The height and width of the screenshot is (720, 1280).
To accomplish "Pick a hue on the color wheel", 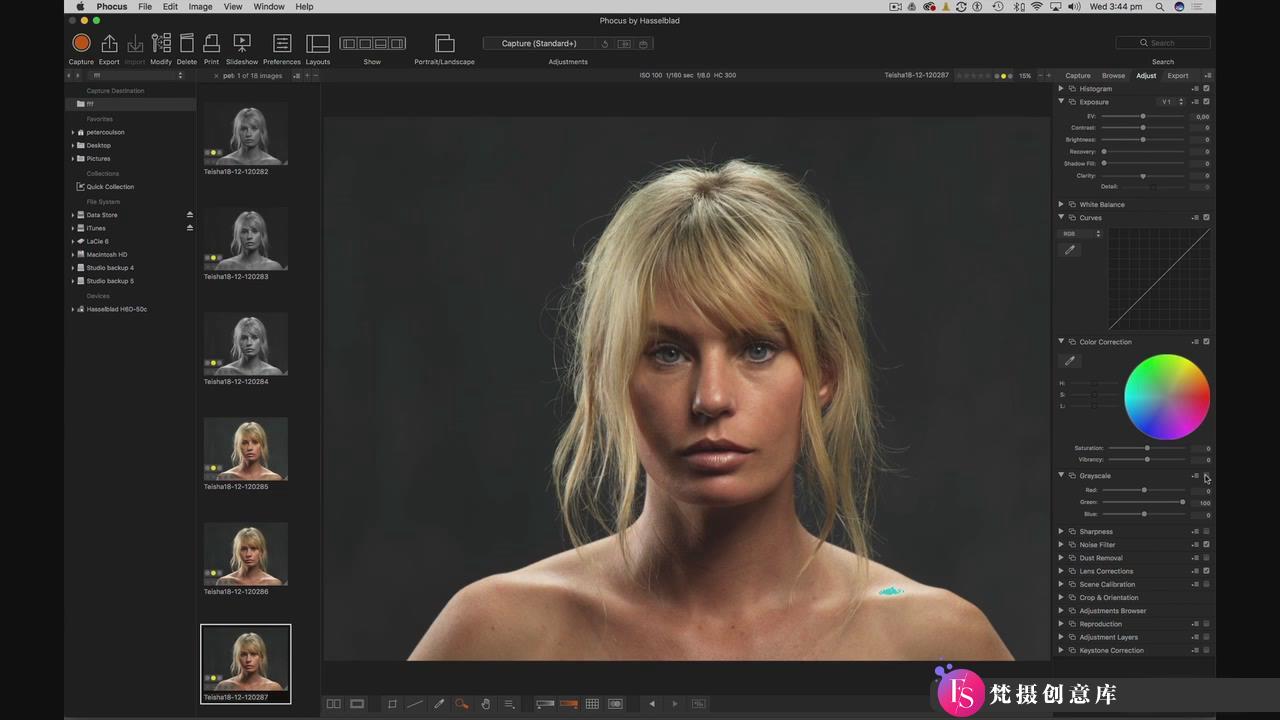I will tap(1167, 397).
